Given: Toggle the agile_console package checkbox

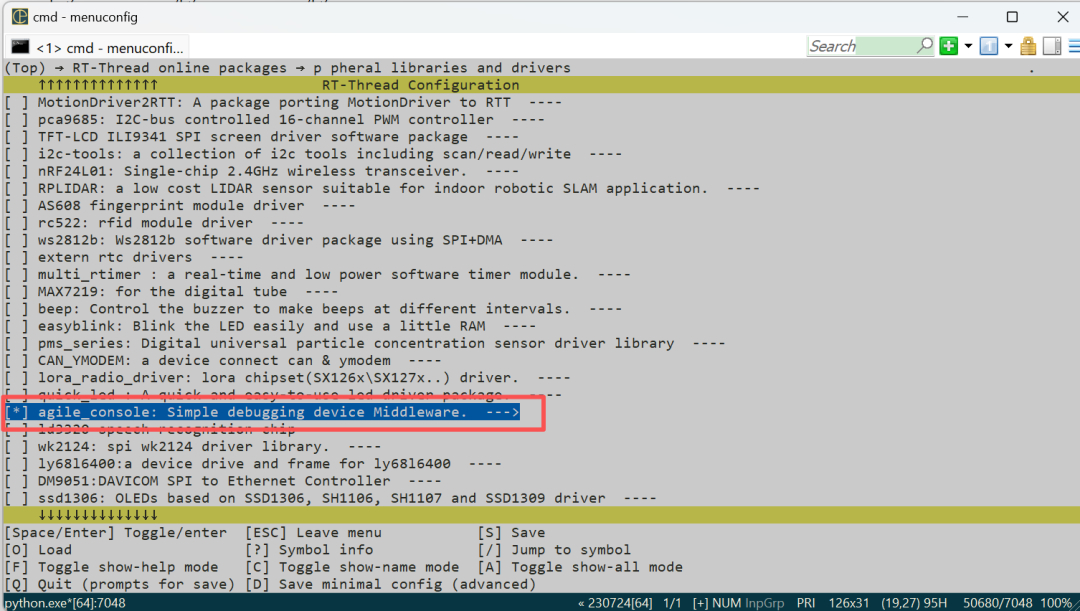Looking at the screenshot, I should [18, 412].
